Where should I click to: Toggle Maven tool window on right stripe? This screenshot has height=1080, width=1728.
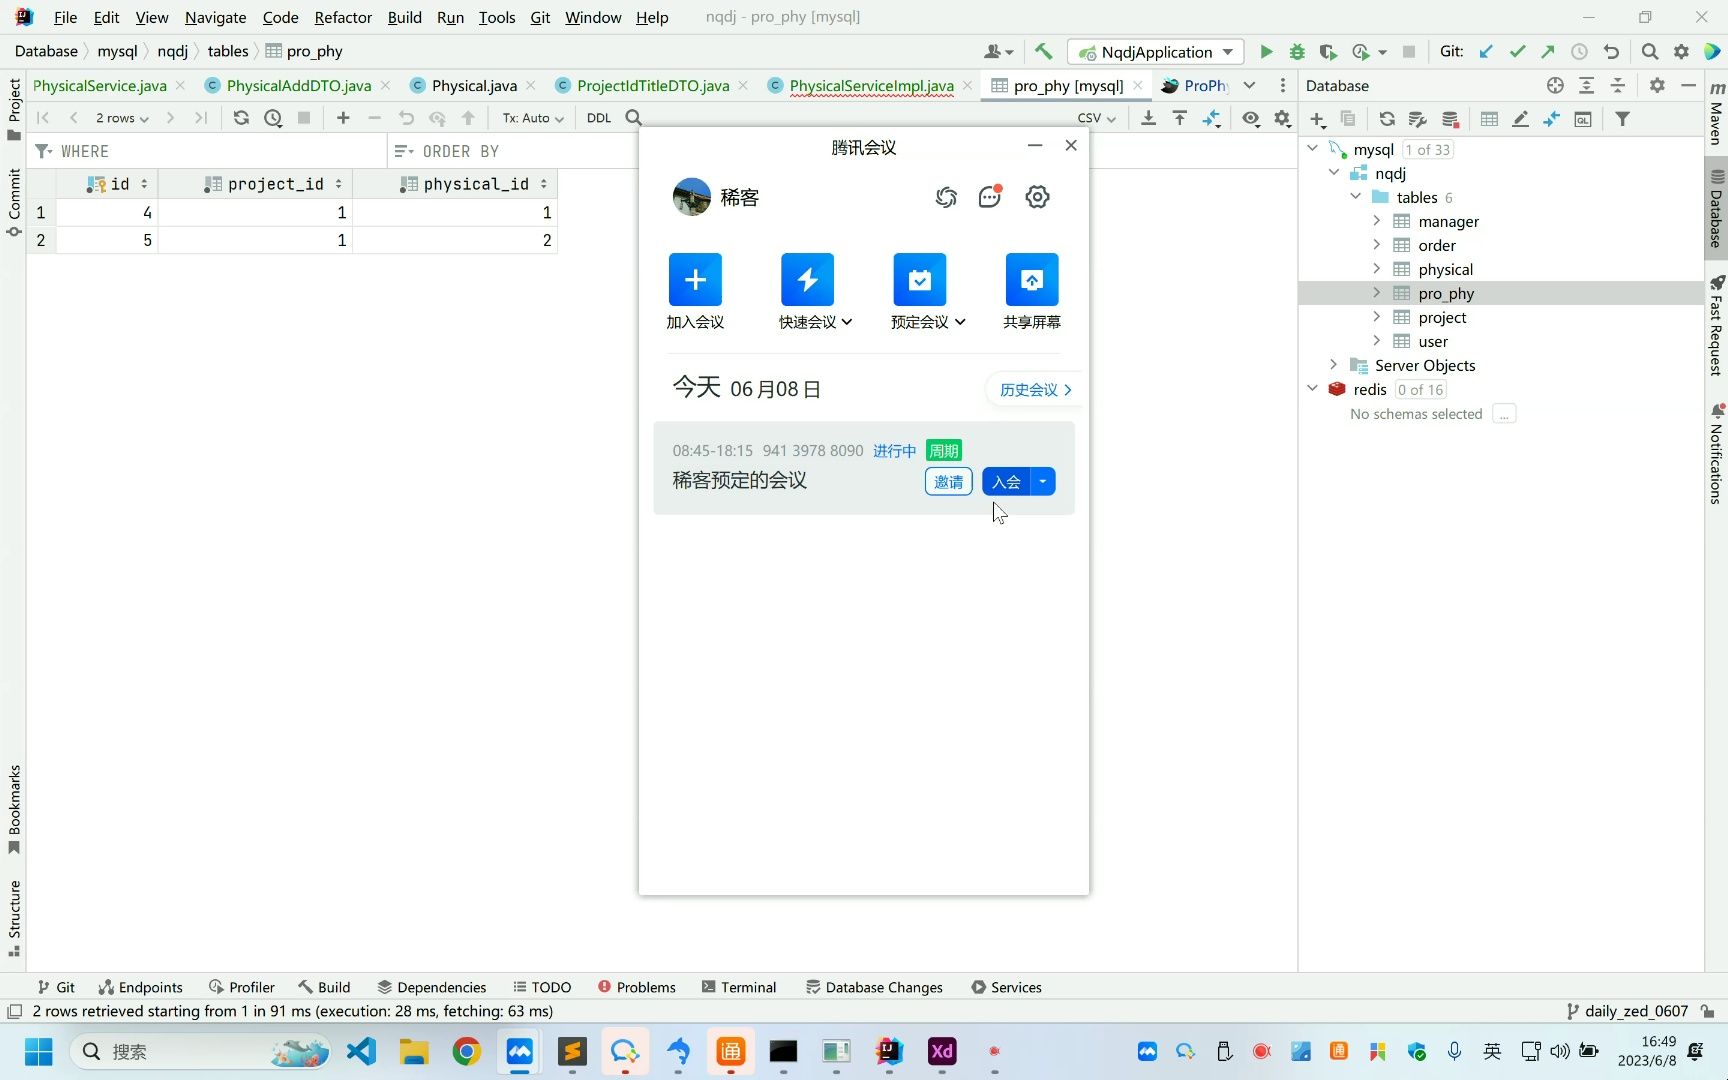(x=1716, y=115)
